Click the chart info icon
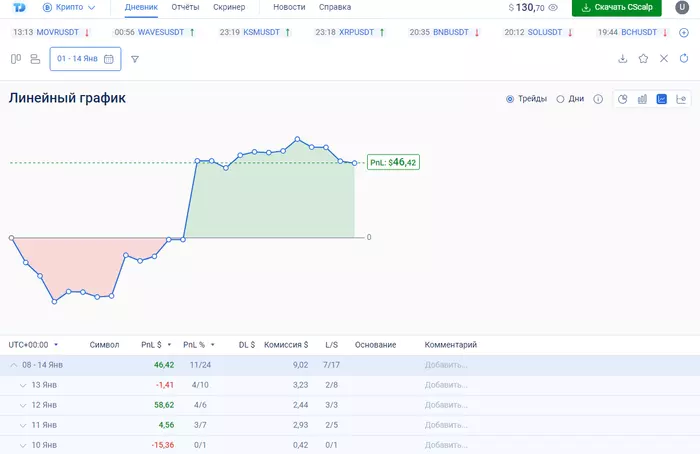The image size is (700, 454). [x=598, y=99]
